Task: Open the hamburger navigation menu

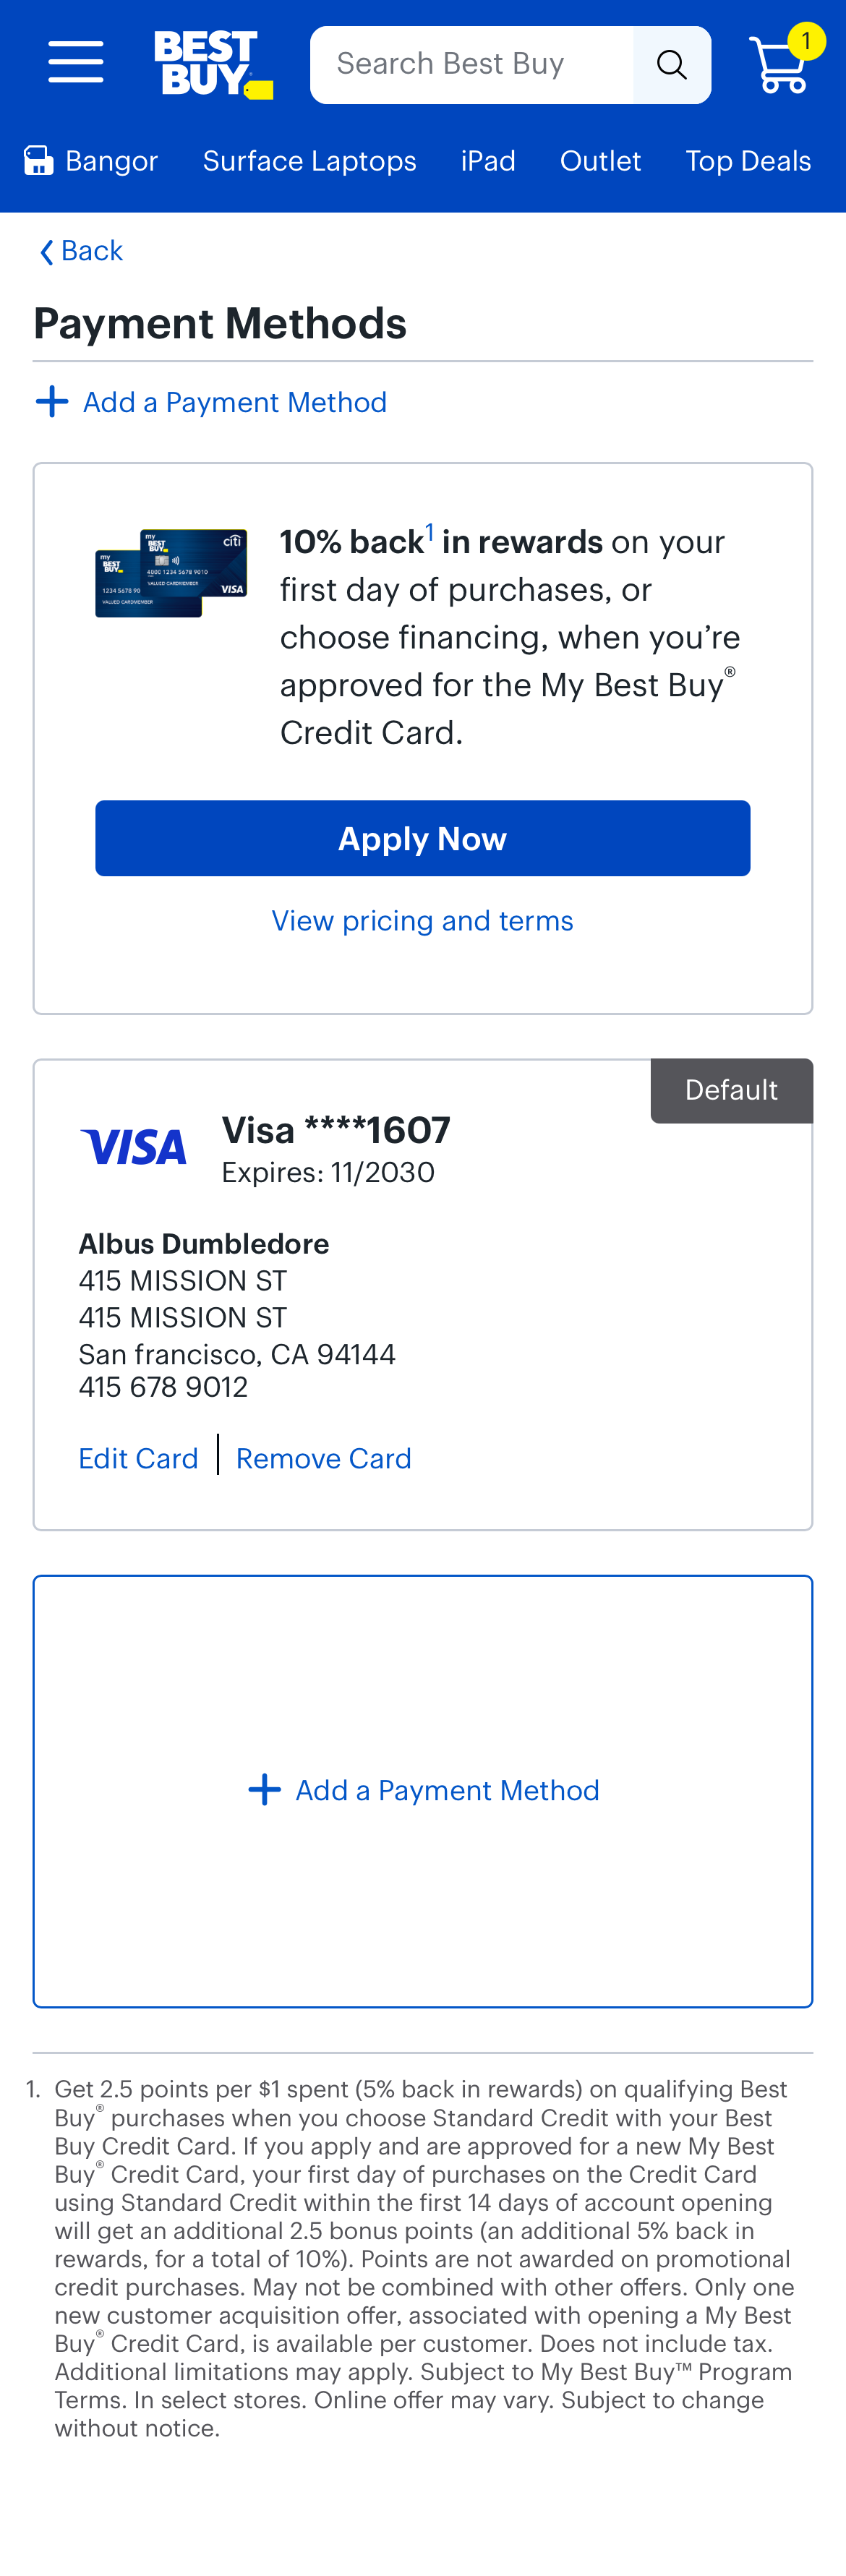Action: click(75, 62)
